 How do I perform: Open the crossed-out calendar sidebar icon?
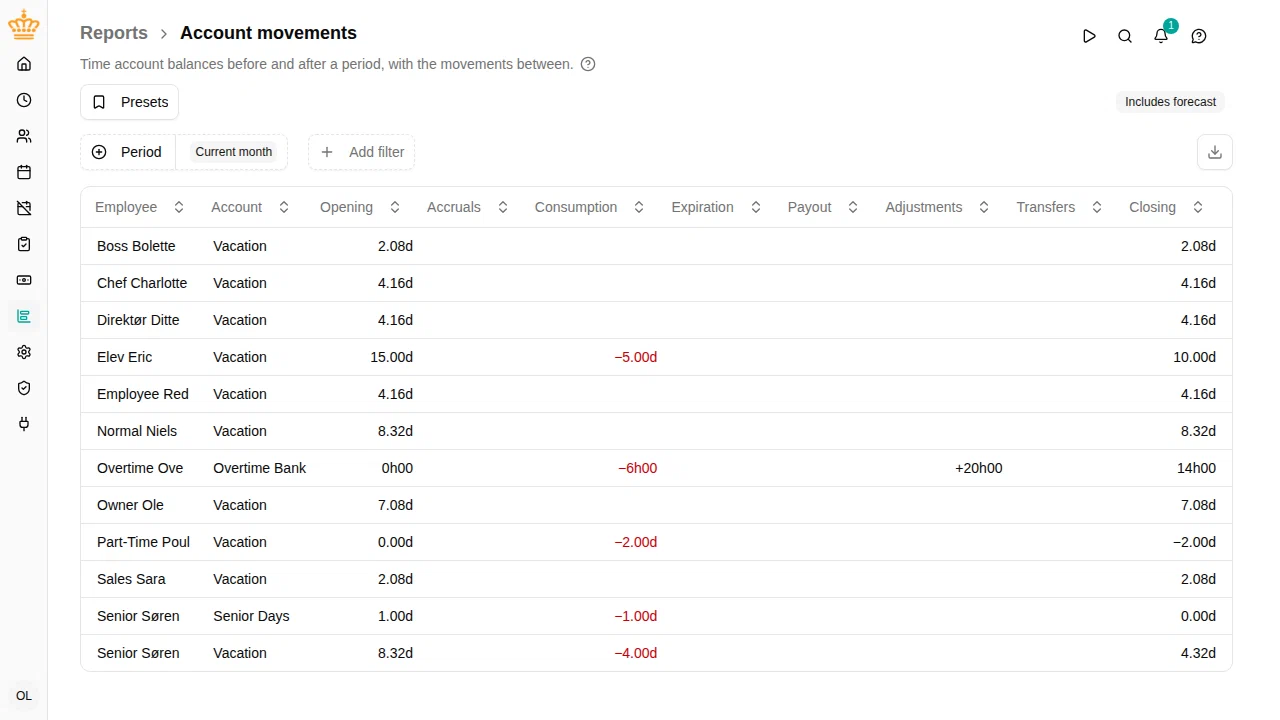click(x=24, y=208)
